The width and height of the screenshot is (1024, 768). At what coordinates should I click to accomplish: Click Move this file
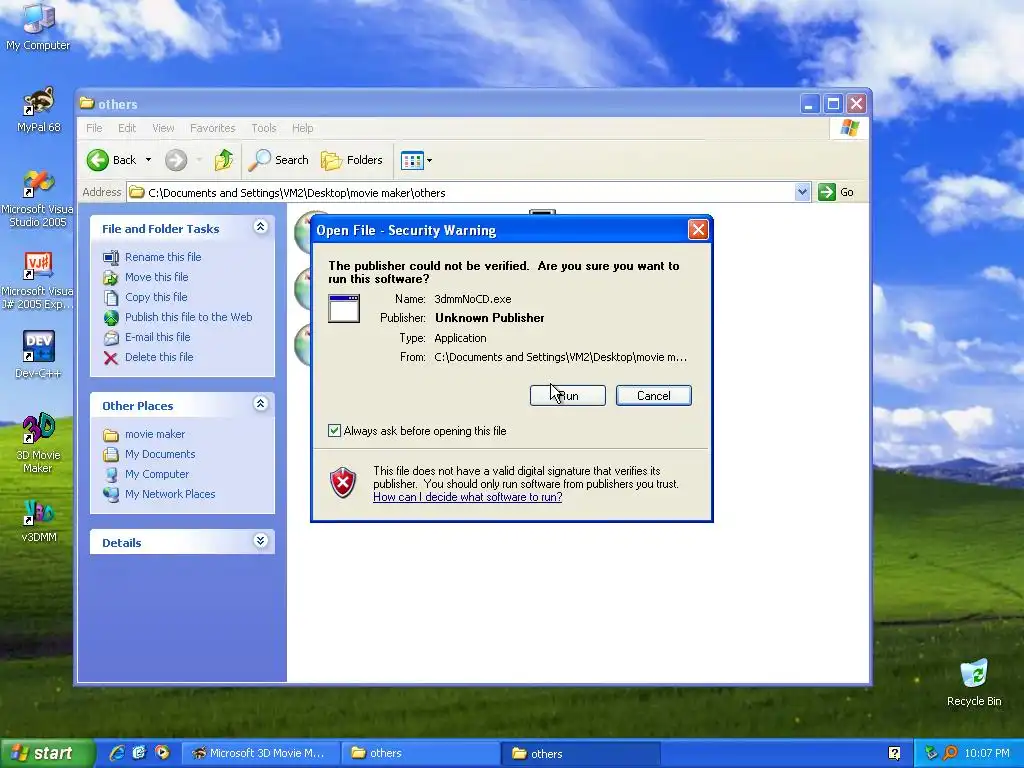click(157, 277)
